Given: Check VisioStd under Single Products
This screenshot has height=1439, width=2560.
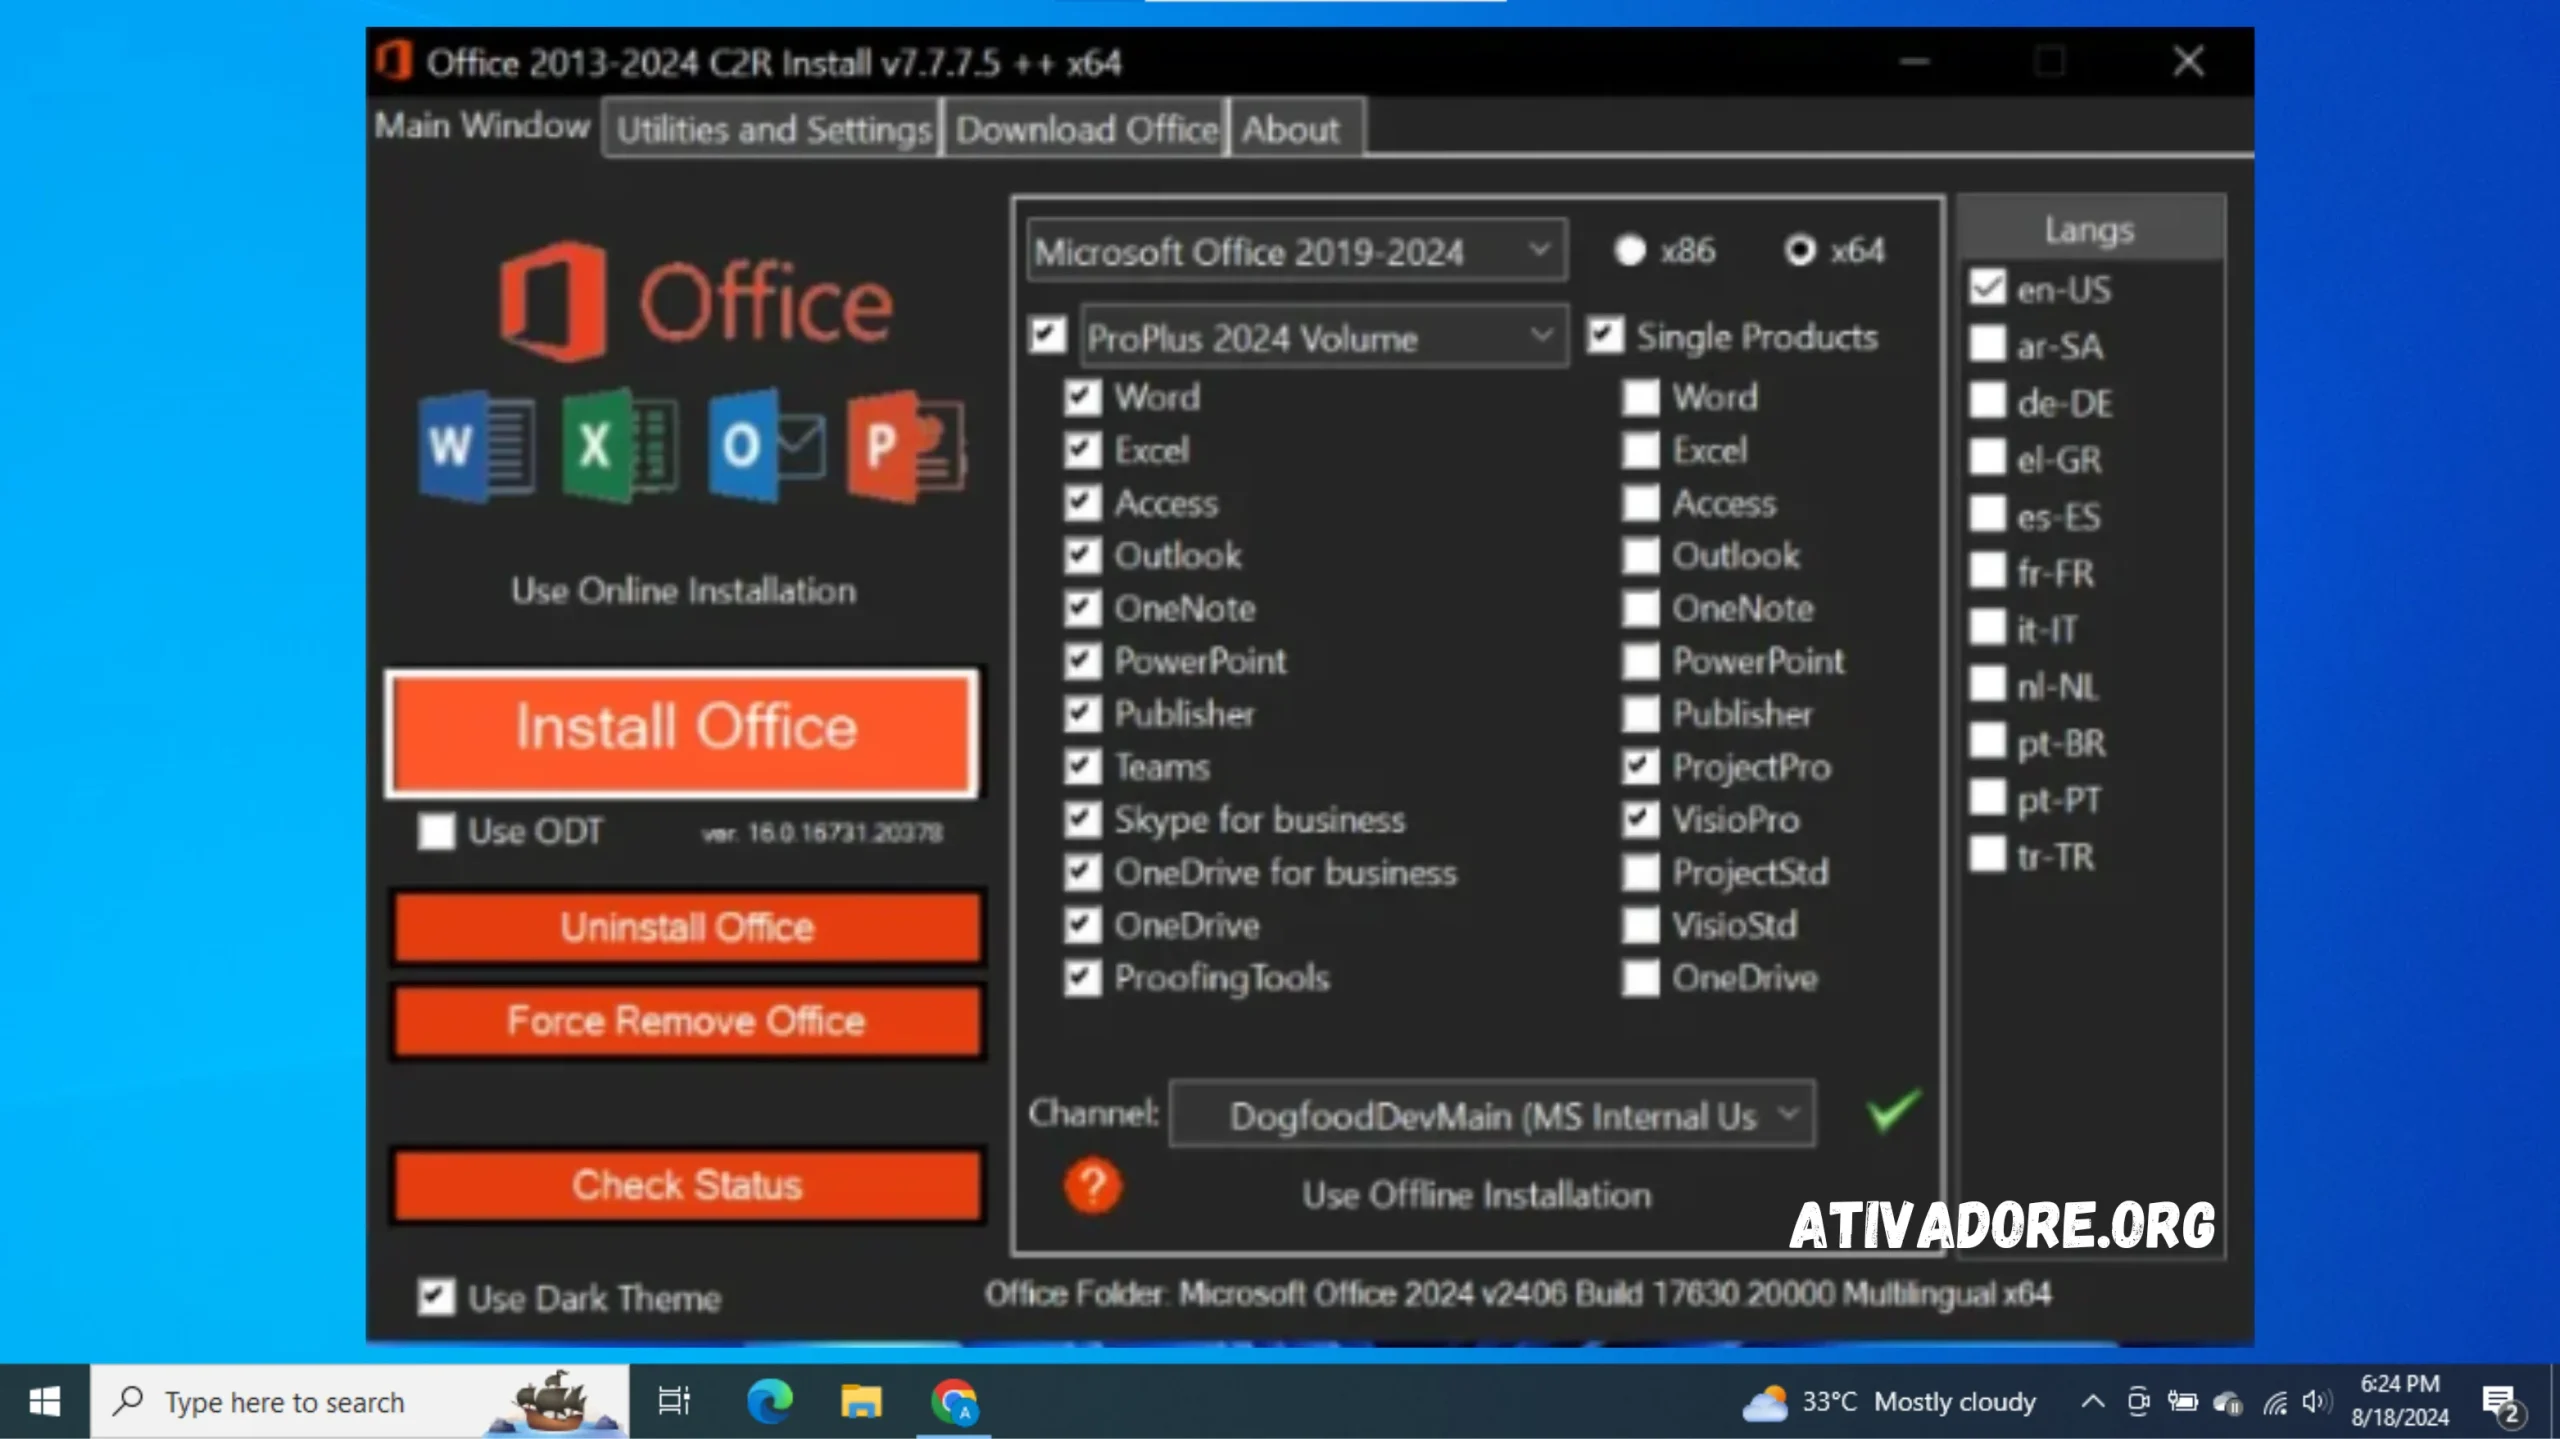Looking at the screenshot, I should [1640, 925].
